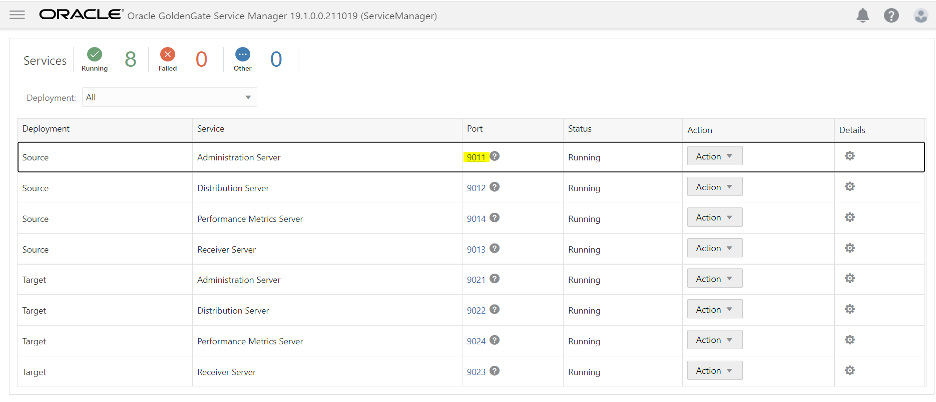Open the Source Performance Metrics Server link
This screenshot has width=936, height=402.
pyautogui.click(x=250, y=219)
